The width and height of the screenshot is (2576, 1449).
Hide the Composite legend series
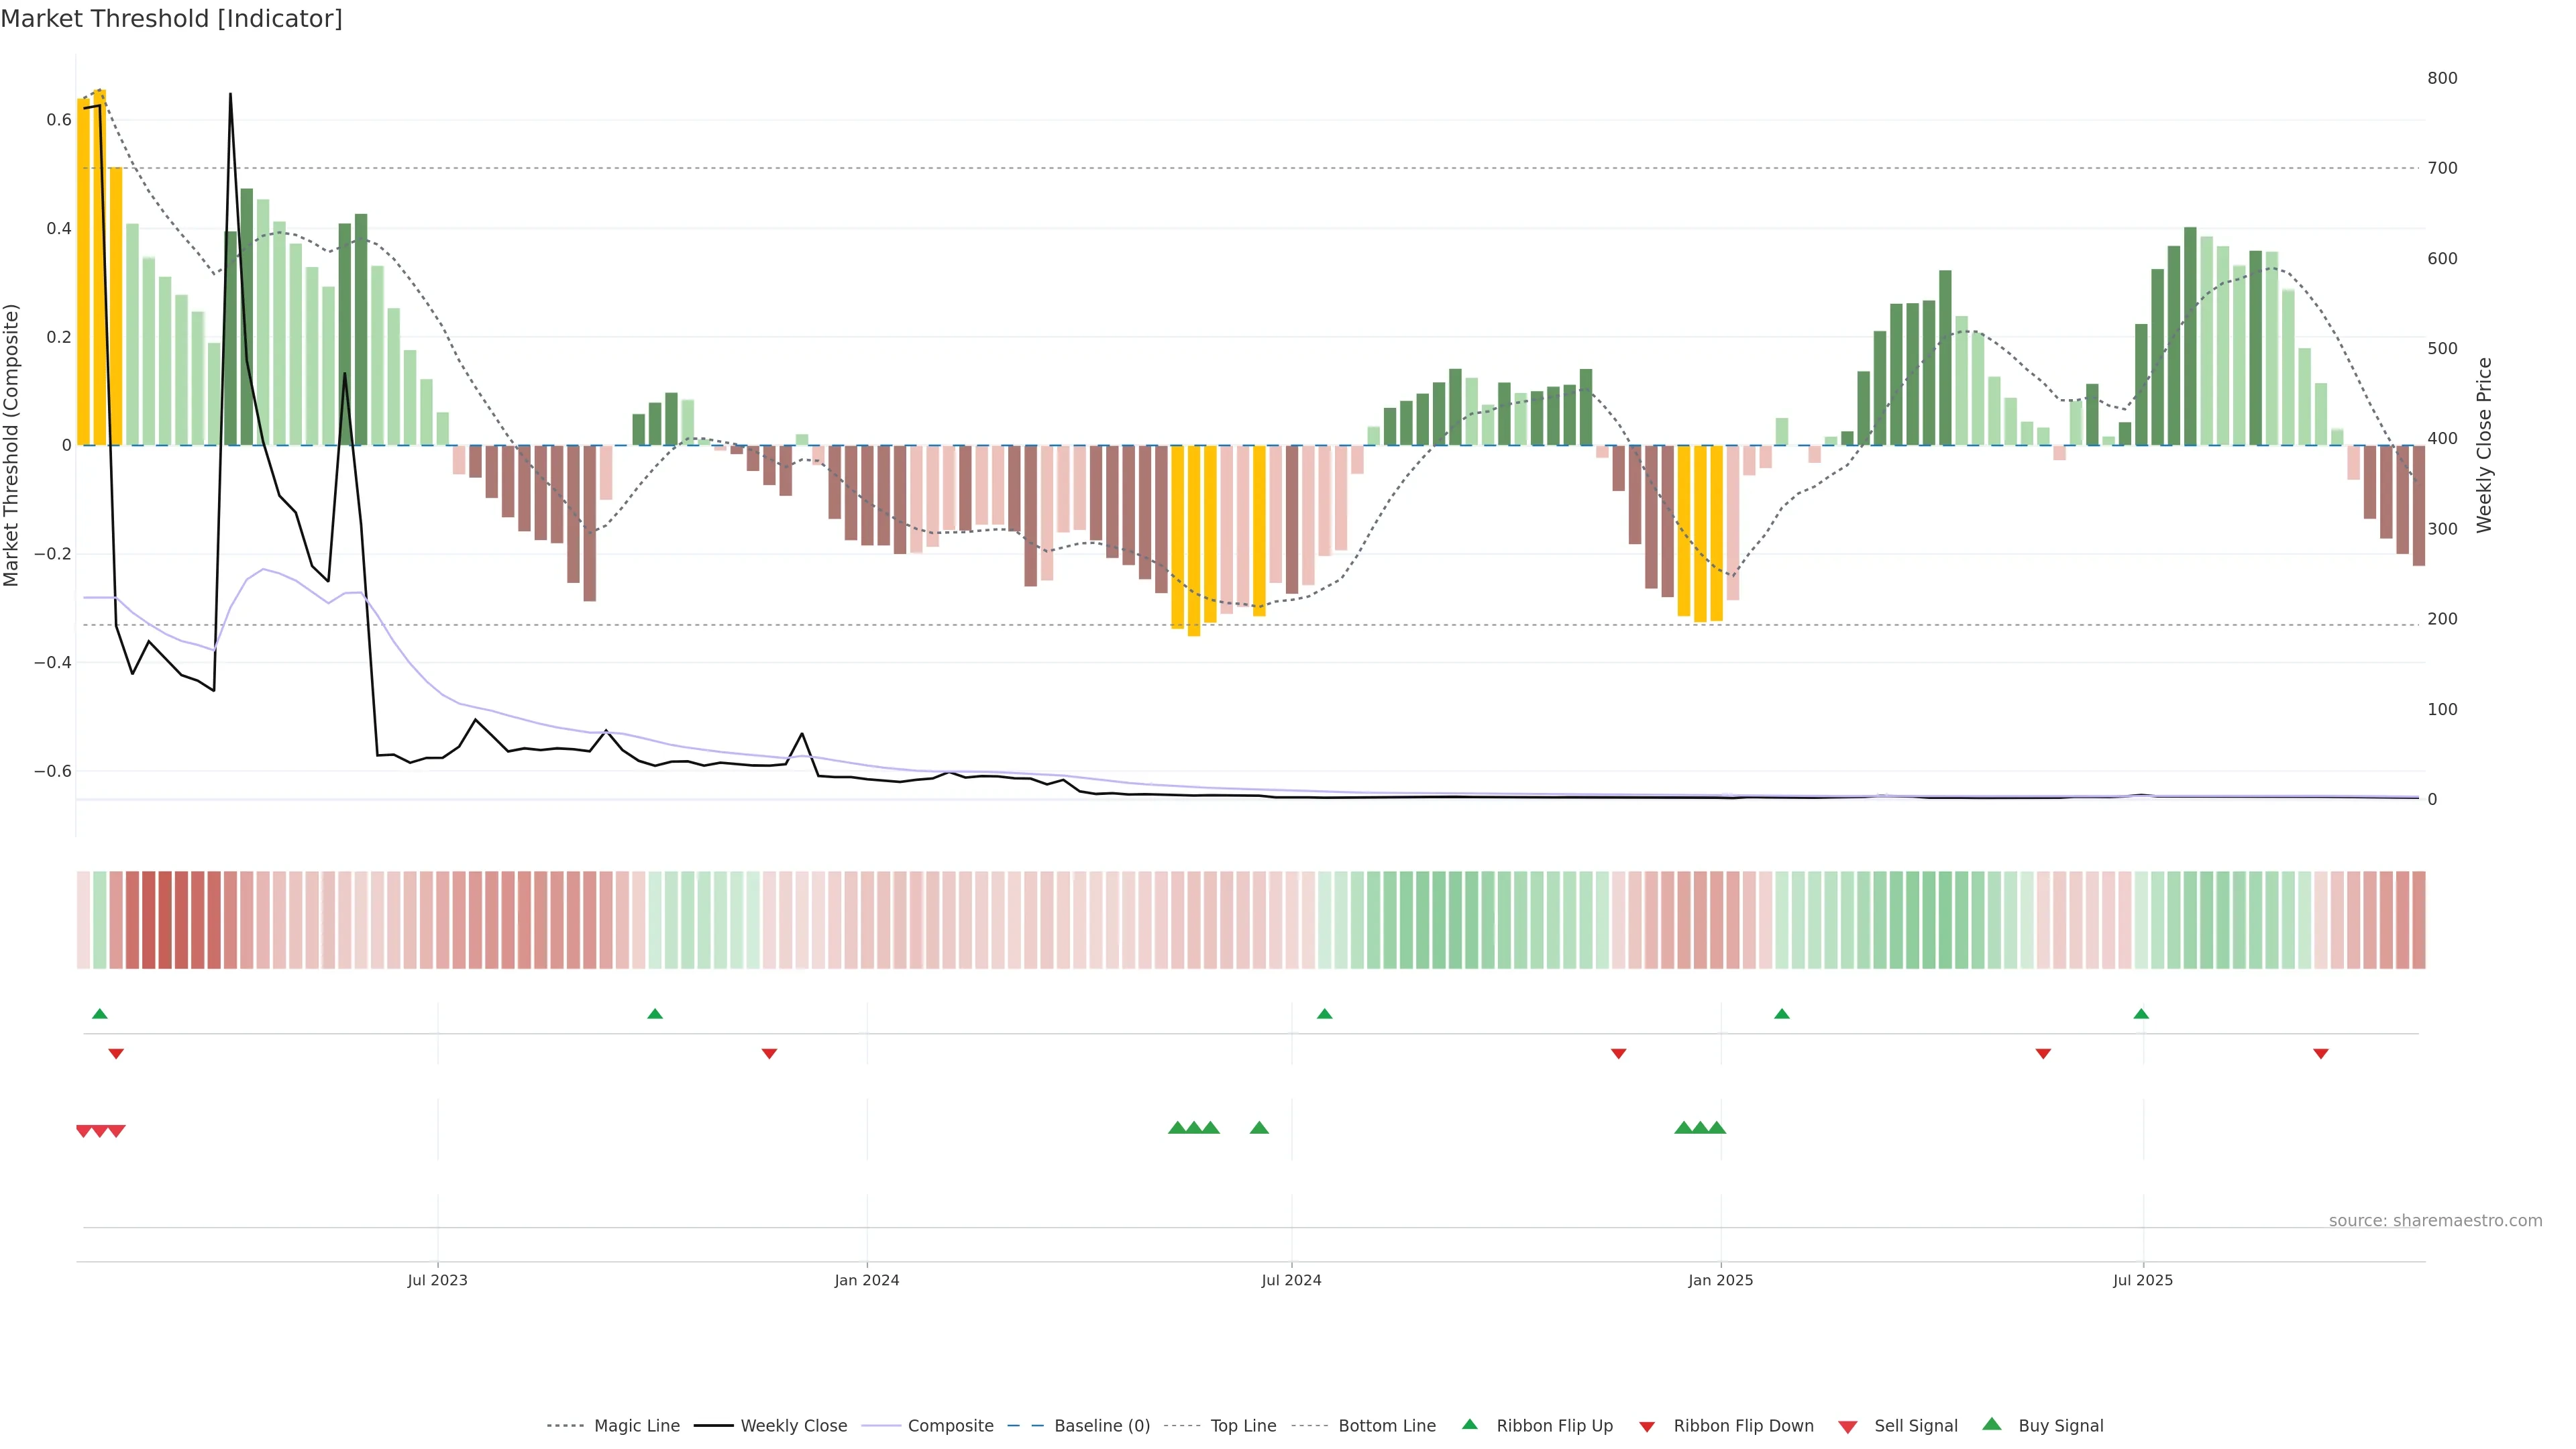click(950, 1426)
